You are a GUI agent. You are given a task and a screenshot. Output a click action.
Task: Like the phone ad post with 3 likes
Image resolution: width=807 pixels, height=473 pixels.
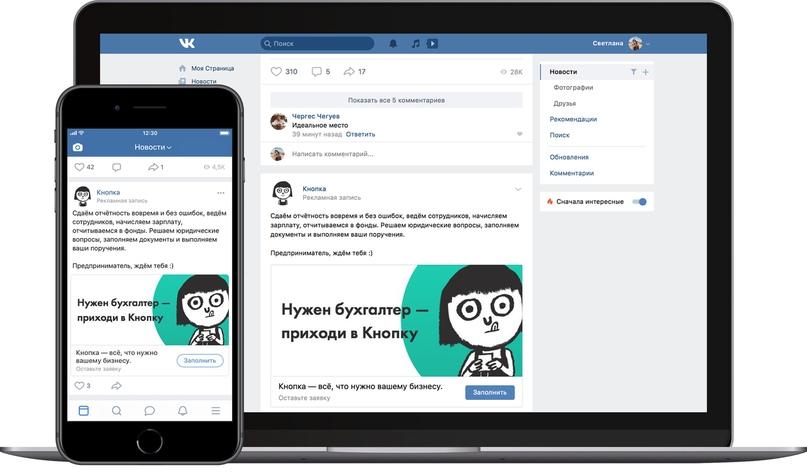[x=79, y=386]
